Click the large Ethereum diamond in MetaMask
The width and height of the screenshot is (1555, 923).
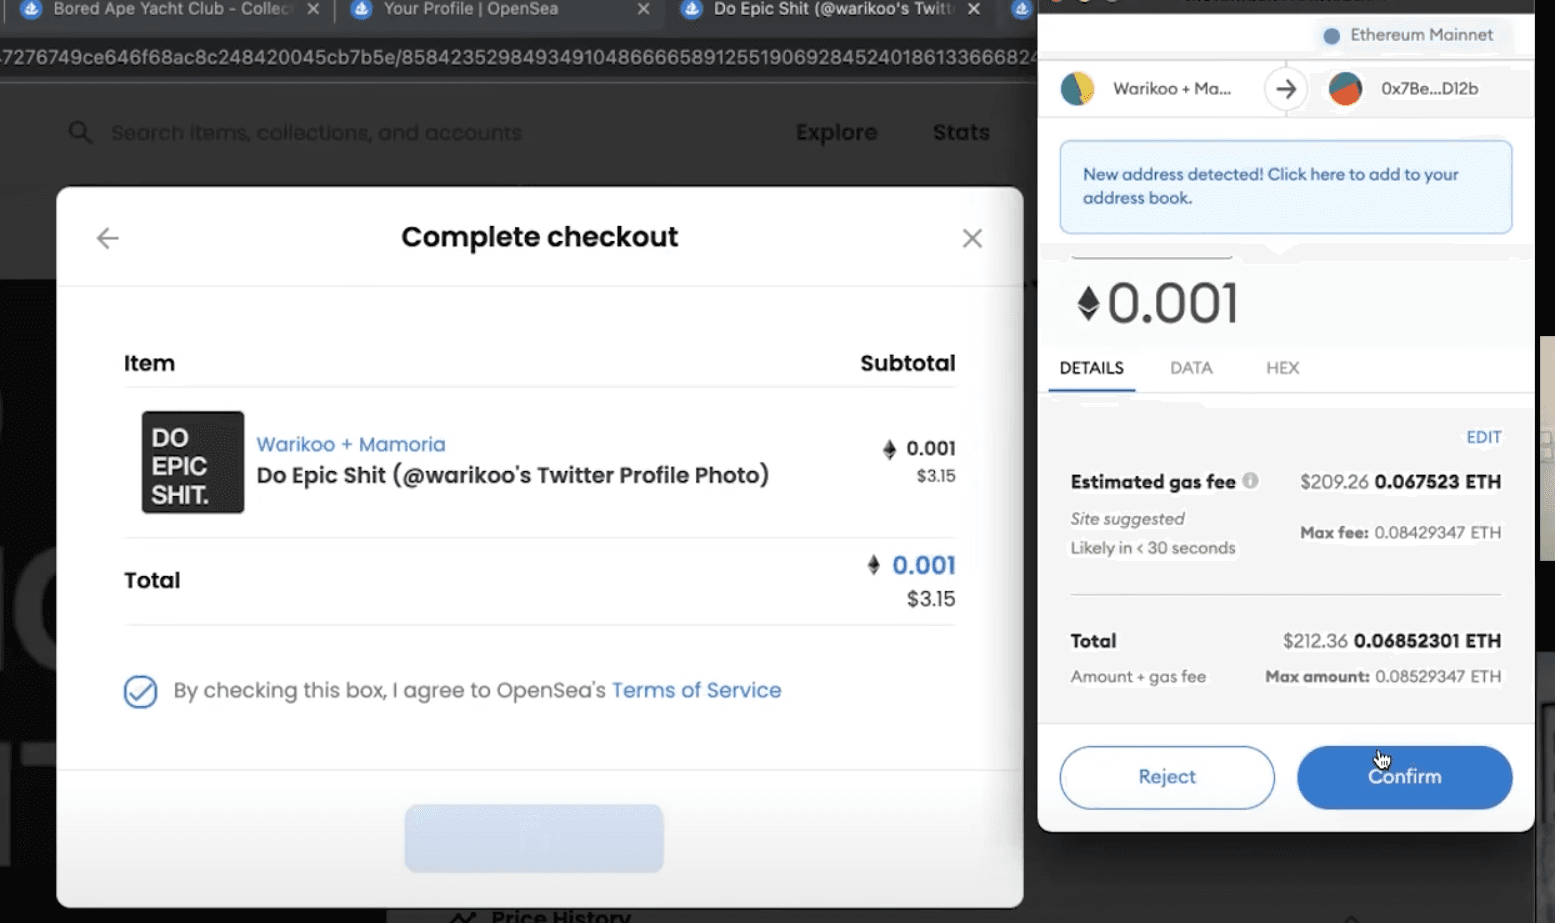coord(1088,303)
